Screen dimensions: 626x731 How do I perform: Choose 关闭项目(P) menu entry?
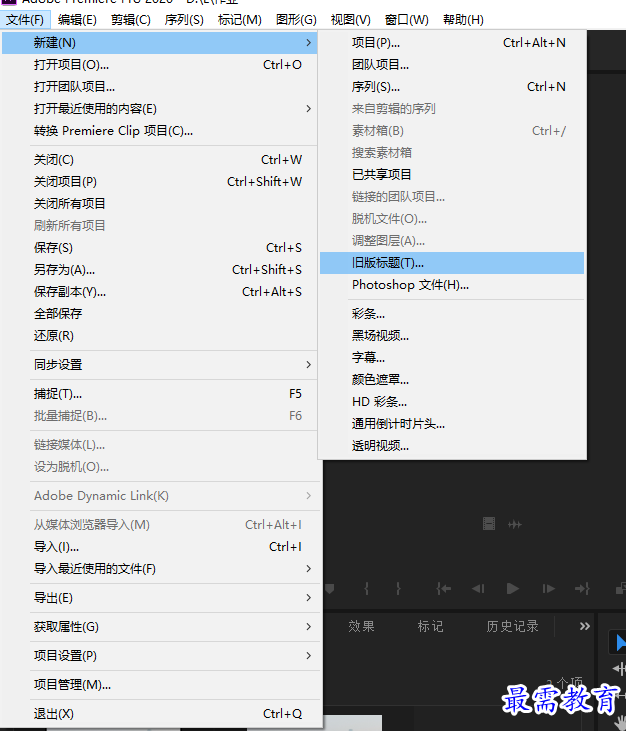click(159, 182)
